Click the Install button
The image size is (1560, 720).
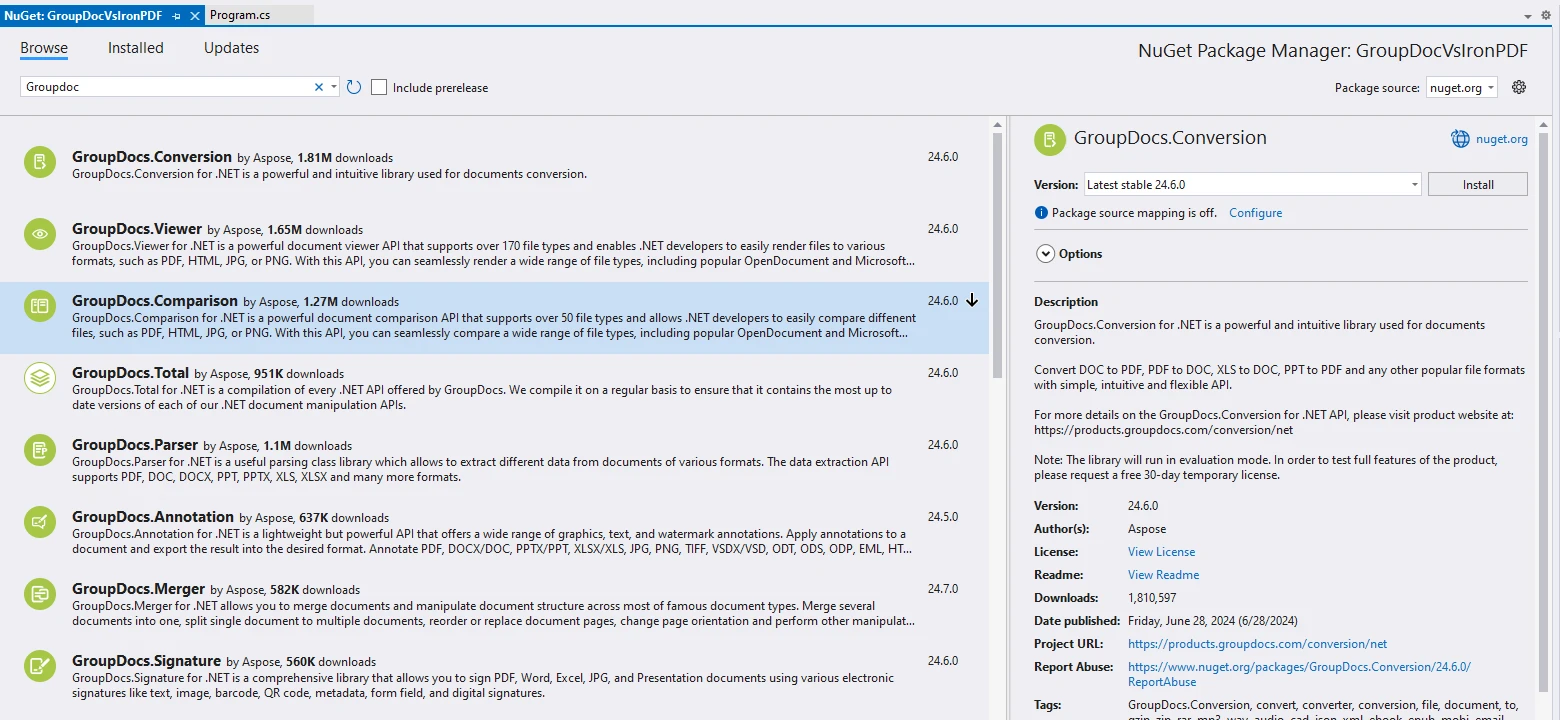coord(1477,184)
